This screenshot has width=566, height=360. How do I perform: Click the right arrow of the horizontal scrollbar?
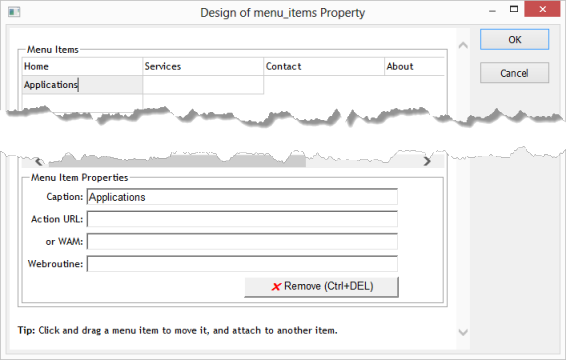[427, 161]
